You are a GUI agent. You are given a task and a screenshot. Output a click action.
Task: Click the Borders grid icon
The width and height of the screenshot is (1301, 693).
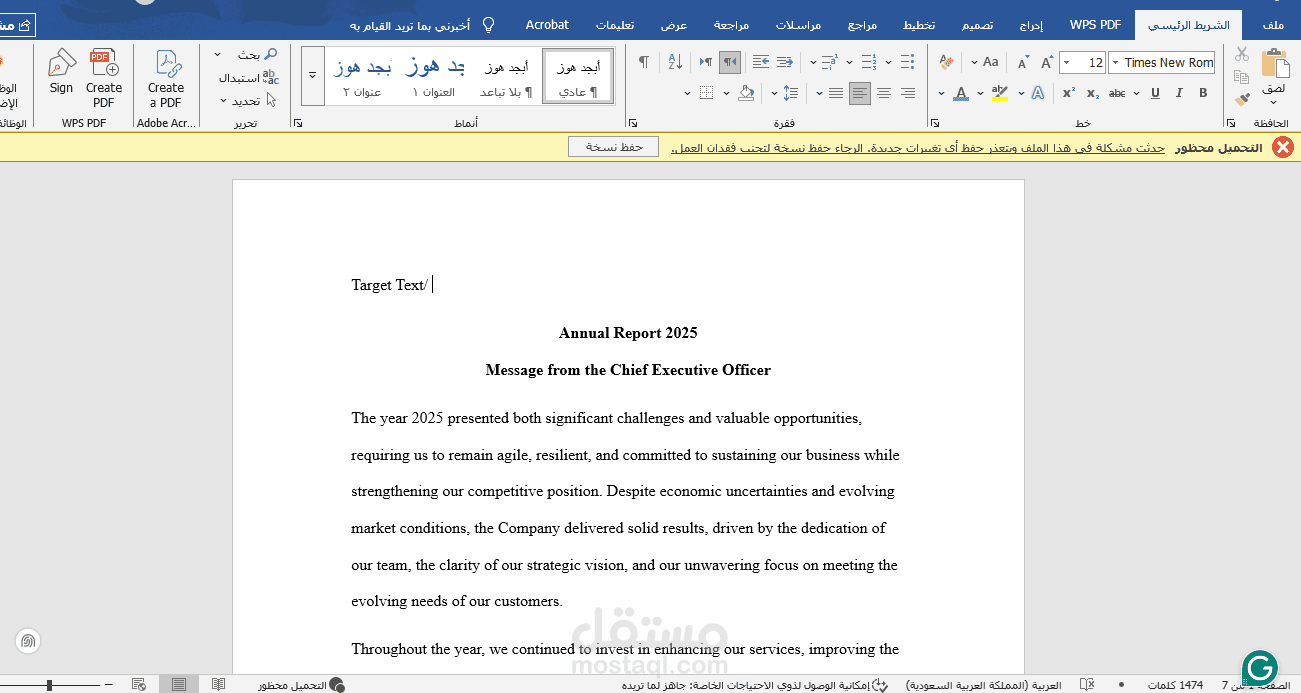pos(707,93)
